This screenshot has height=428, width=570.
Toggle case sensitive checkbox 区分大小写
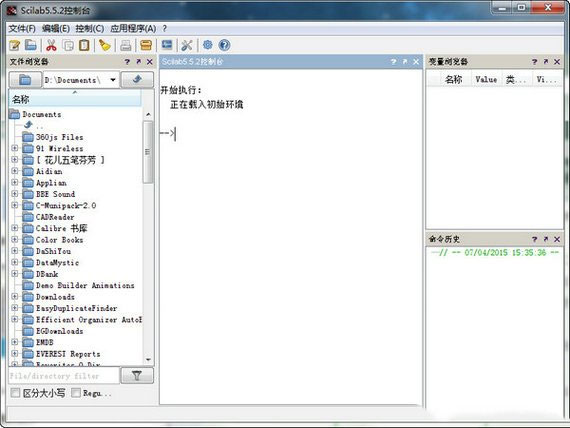[x=15, y=393]
